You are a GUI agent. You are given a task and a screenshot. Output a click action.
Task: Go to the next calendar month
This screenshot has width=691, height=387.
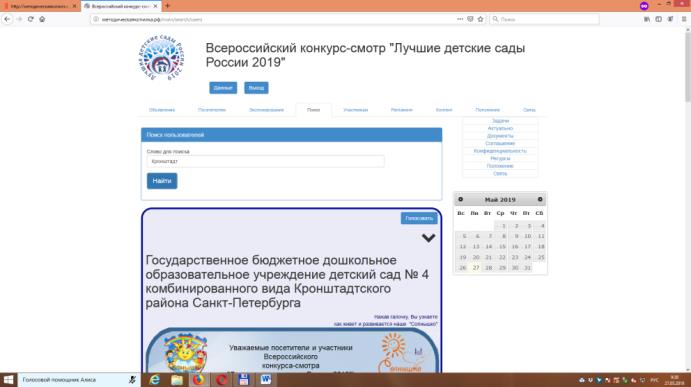pos(540,199)
